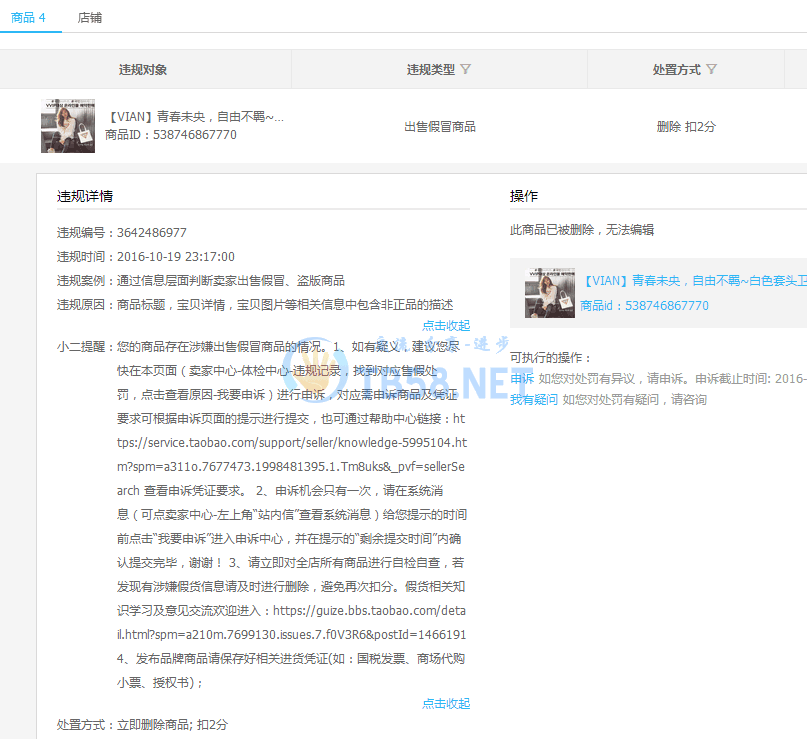Click 删除 in the bottom 处置方式 line
Screen dimensions: 807x739
click(153, 724)
